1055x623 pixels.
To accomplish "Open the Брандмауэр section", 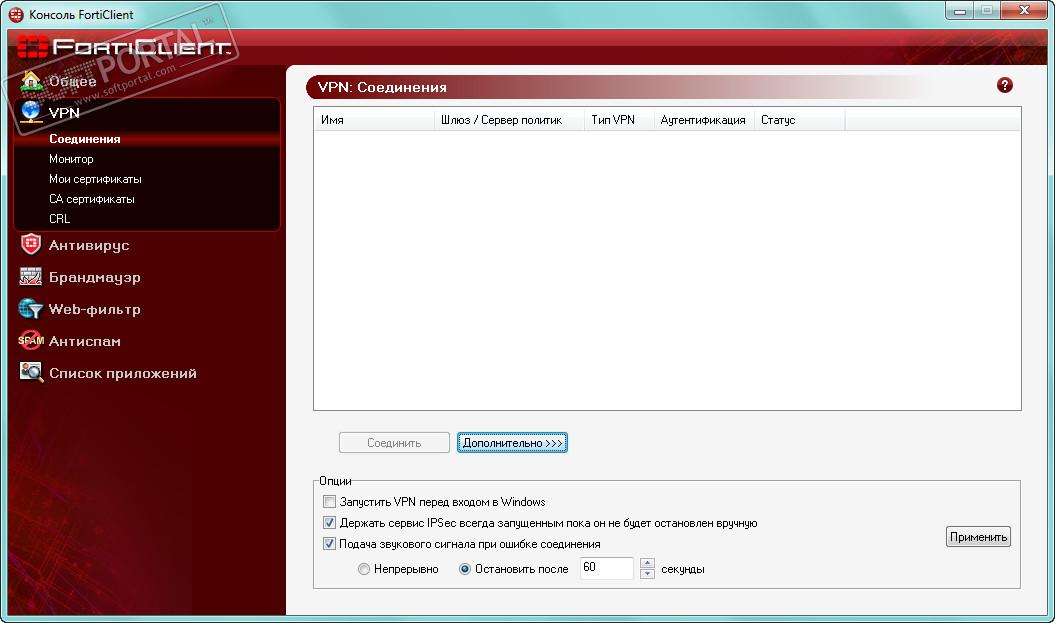I will 95,277.
